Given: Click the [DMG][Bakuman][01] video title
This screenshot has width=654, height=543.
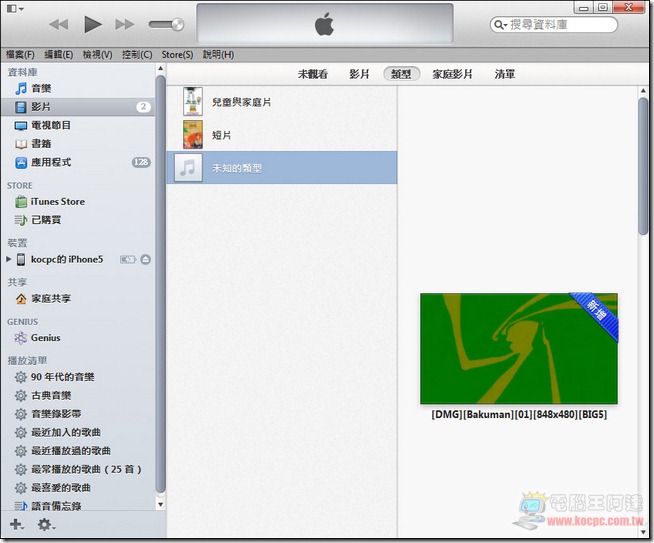Looking at the screenshot, I should (x=519, y=415).
